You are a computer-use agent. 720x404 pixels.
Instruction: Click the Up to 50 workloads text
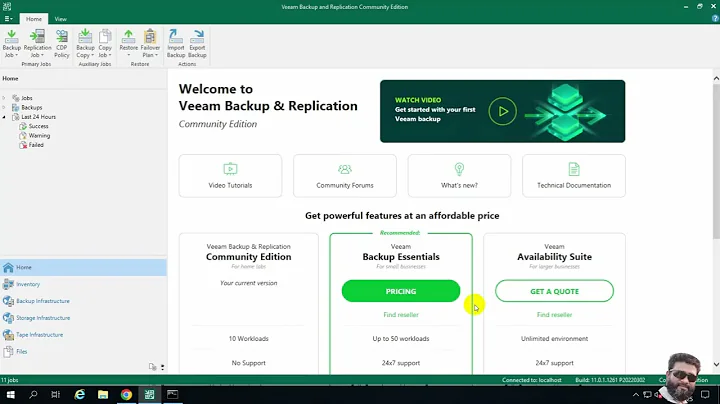(401, 338)
